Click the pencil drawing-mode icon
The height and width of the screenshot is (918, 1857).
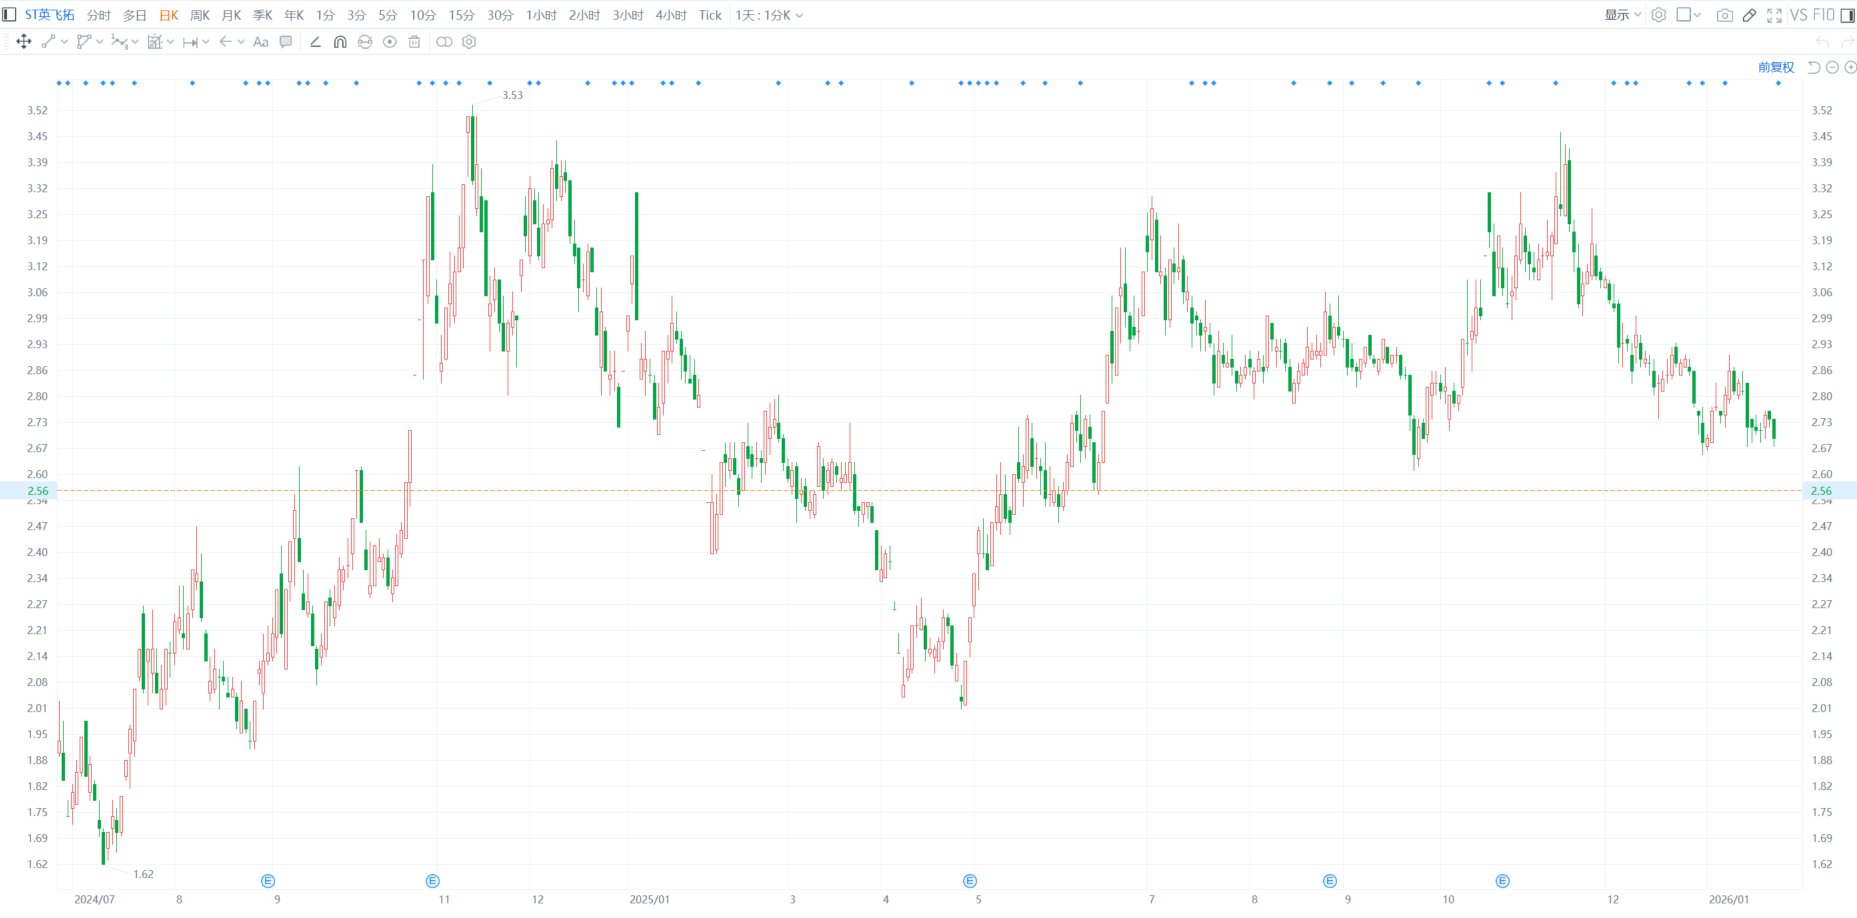click(x=1749, y=15)
